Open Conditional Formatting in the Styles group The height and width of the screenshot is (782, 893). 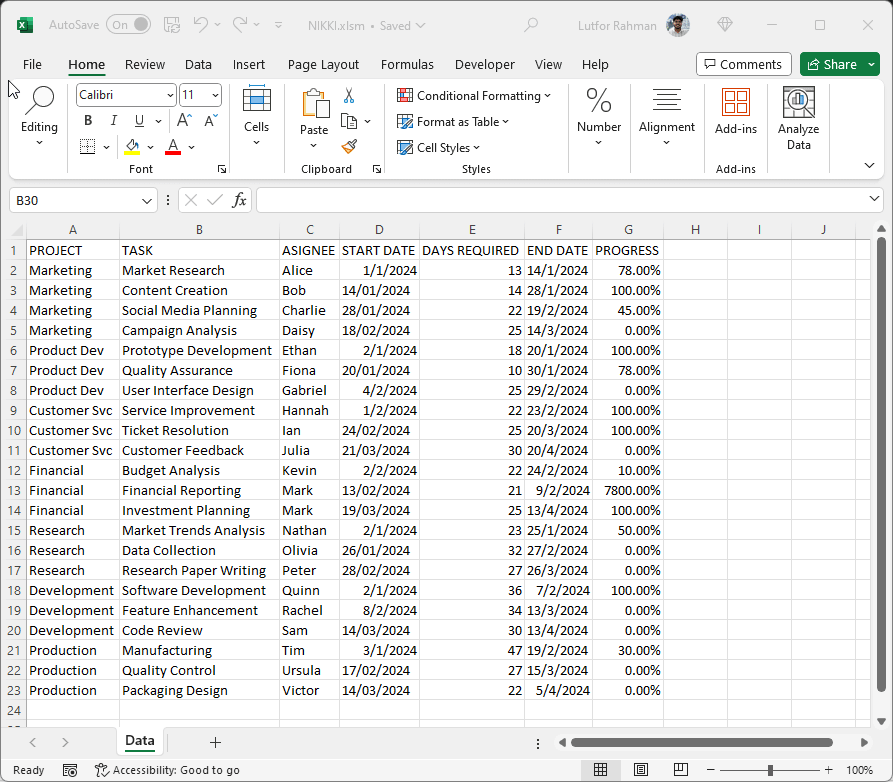474,95
